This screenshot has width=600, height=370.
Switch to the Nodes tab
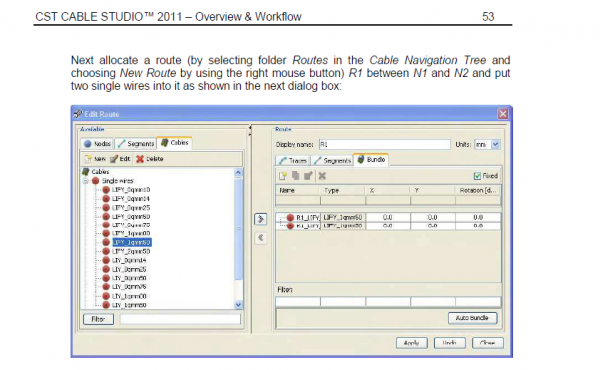(97, 143)
